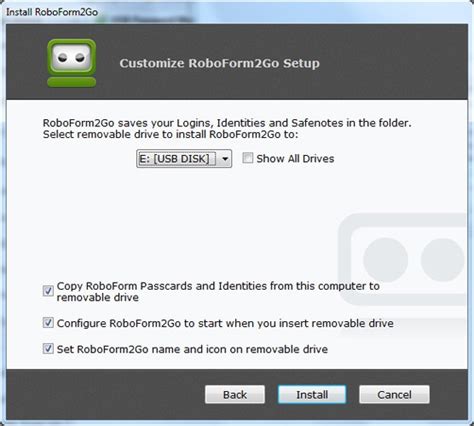This screenshot has width=474, height=426.
Task: Click the Show All Drives label text
Action: point(295,159)
